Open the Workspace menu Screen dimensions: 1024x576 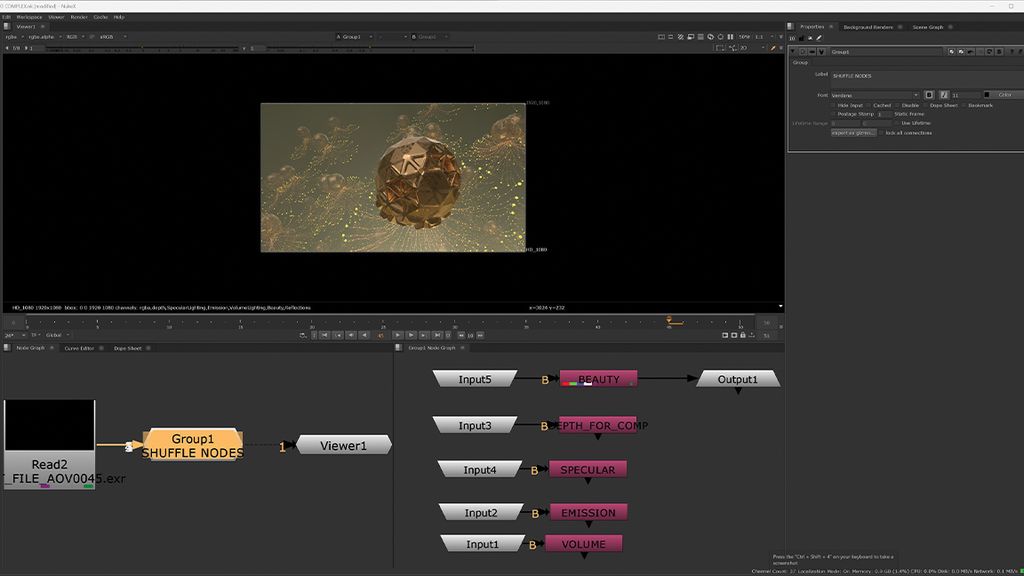(x=29, y=16)
